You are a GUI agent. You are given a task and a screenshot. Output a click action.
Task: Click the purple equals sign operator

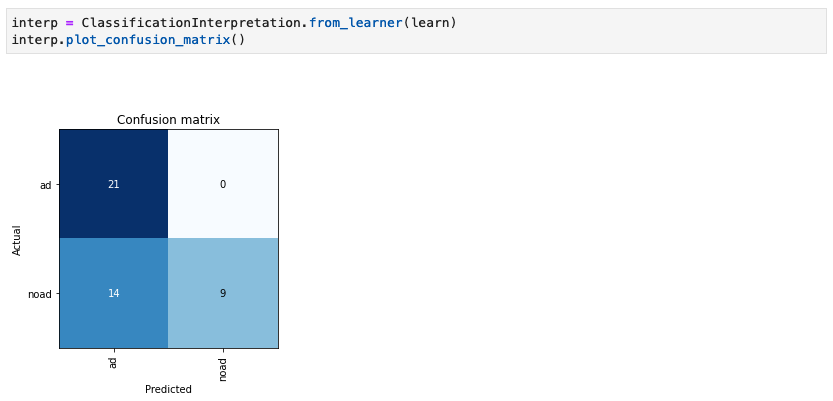pos(70,23)
